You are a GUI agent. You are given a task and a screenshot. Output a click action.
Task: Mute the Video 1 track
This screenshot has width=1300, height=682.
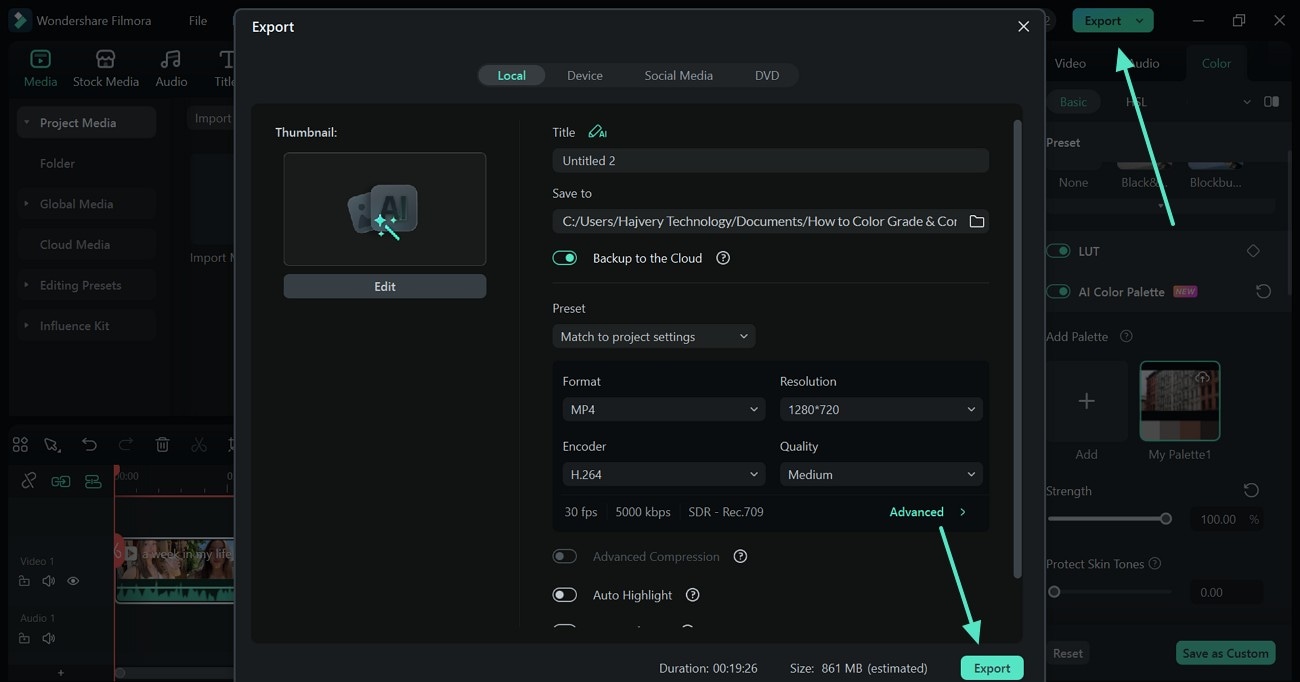tap(48, 581)
